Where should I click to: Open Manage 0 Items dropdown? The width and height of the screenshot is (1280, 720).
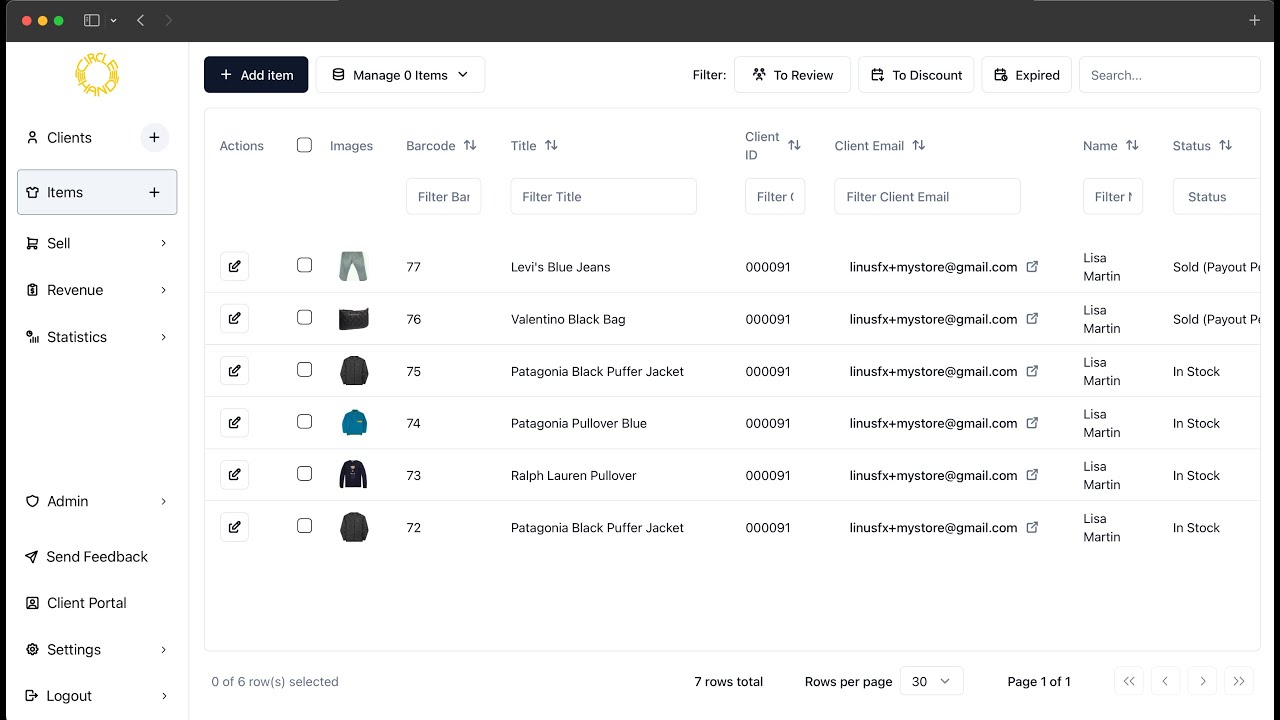click(400, 75)
